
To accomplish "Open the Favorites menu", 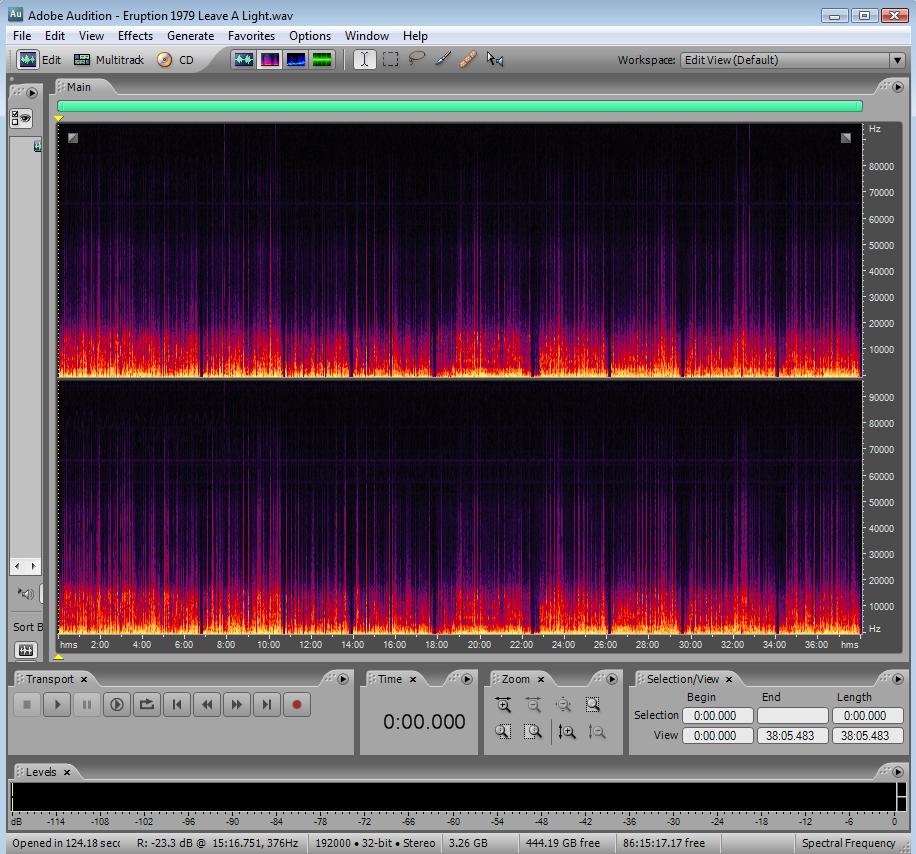I will point(251,36).
